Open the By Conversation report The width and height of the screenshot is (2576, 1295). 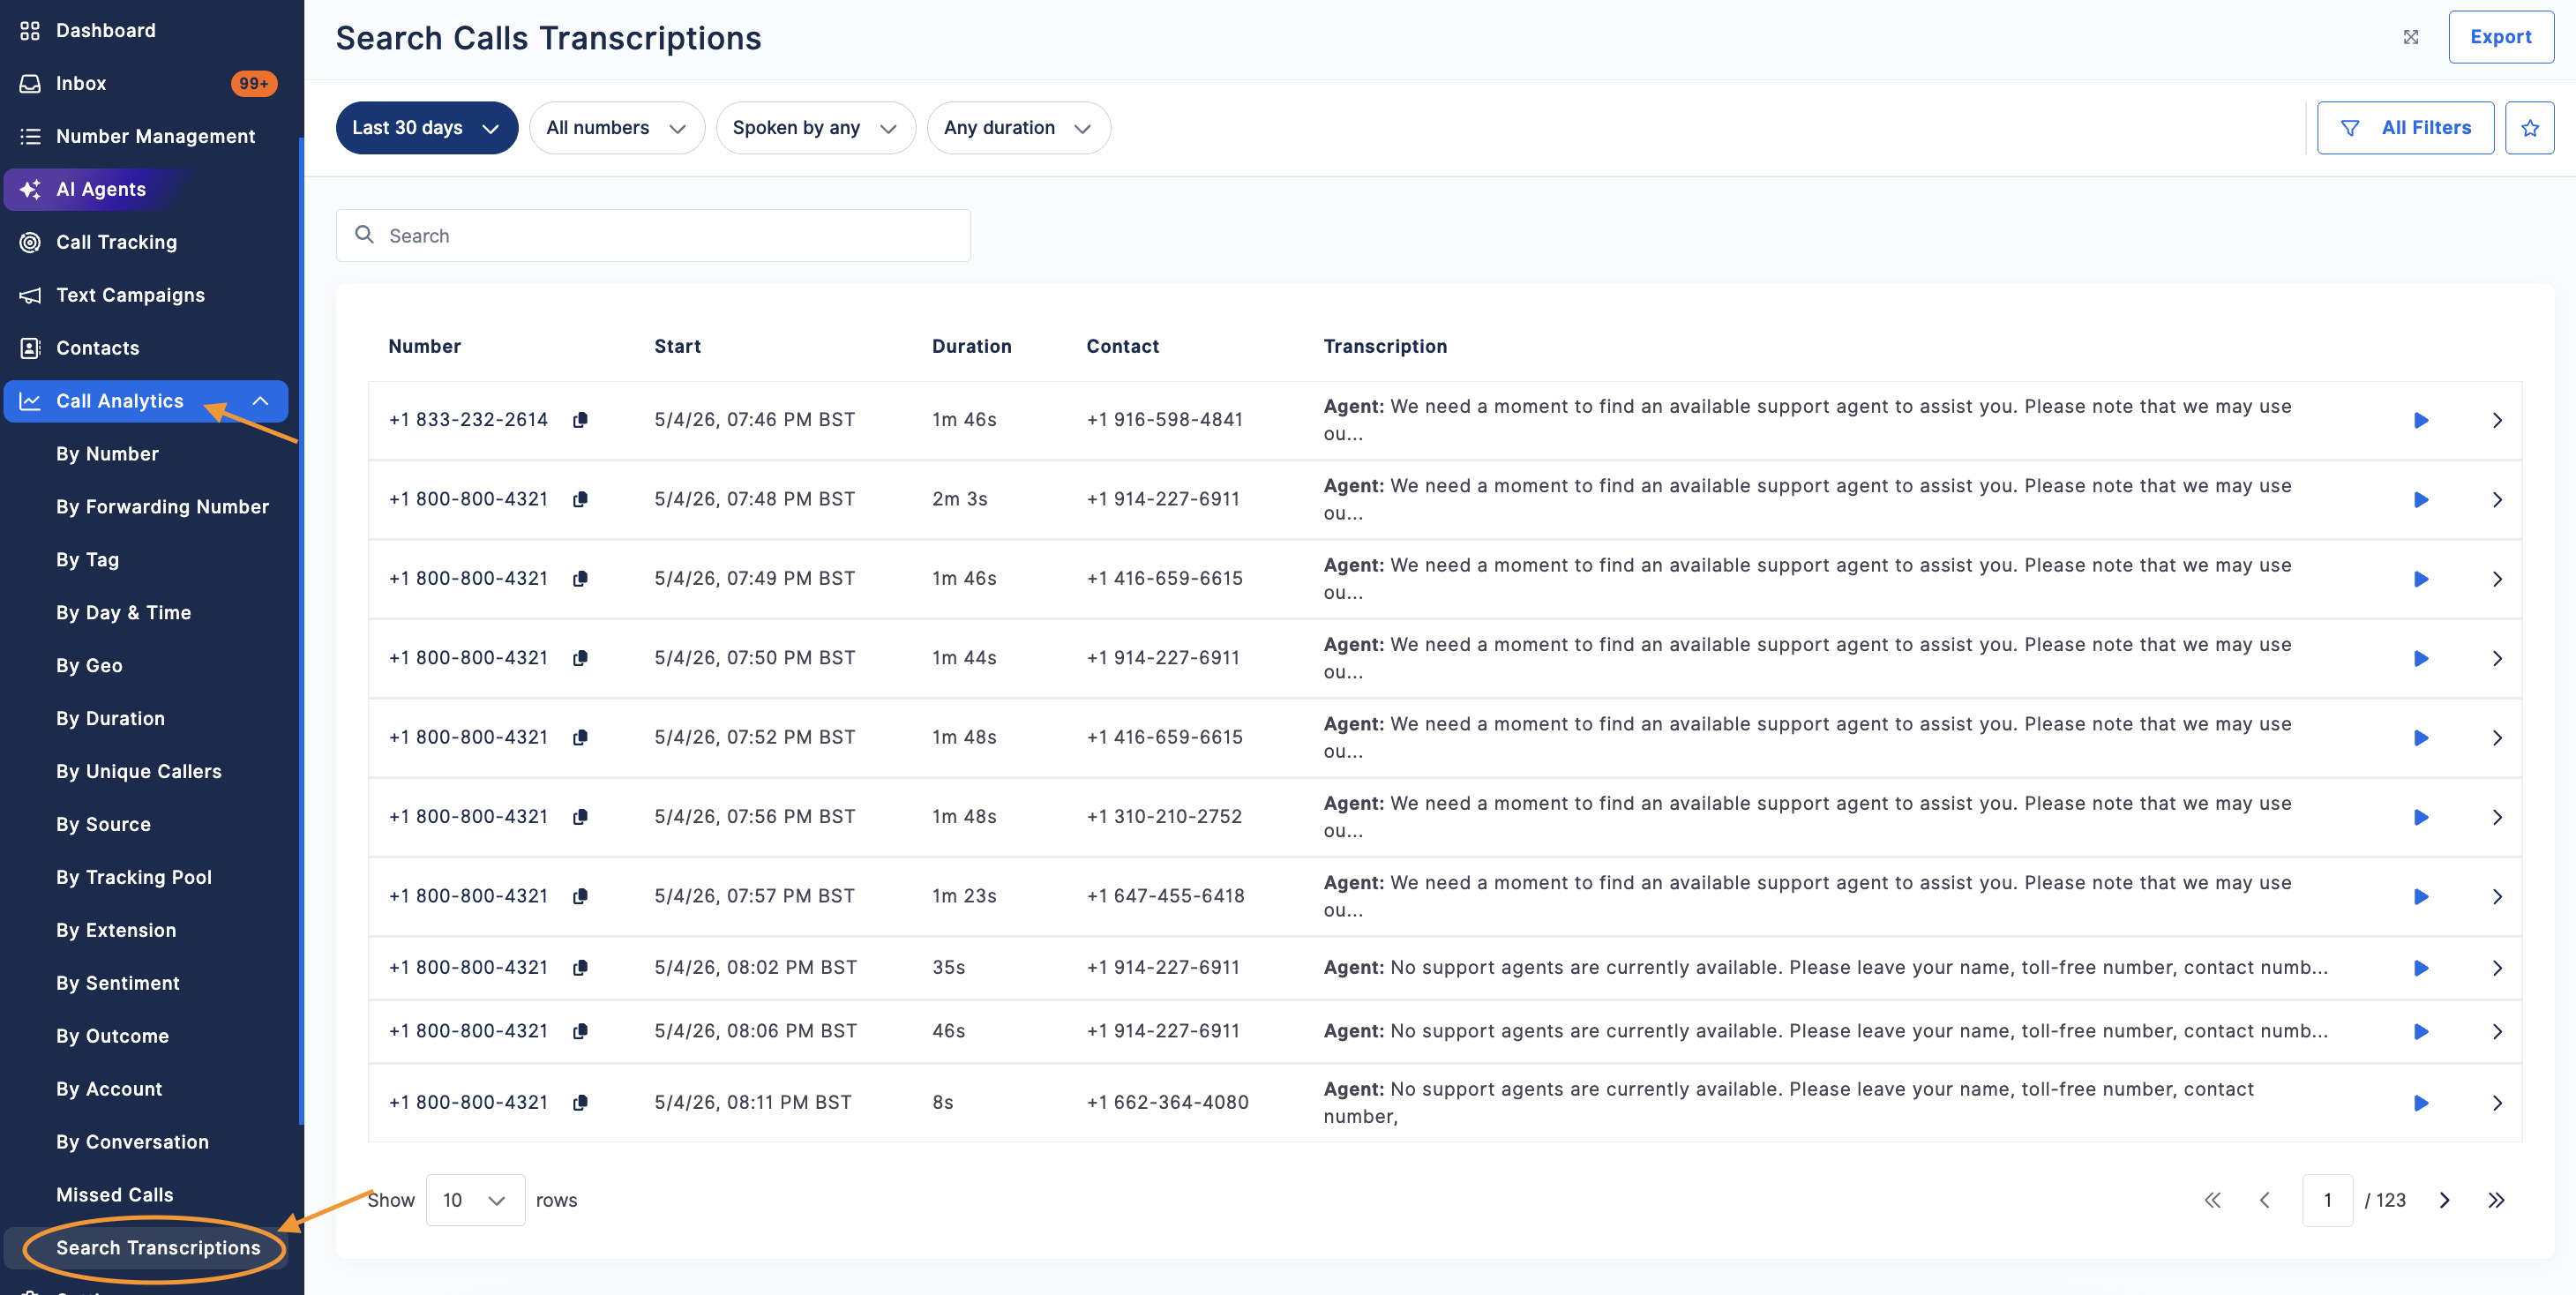click(132, 1142)
